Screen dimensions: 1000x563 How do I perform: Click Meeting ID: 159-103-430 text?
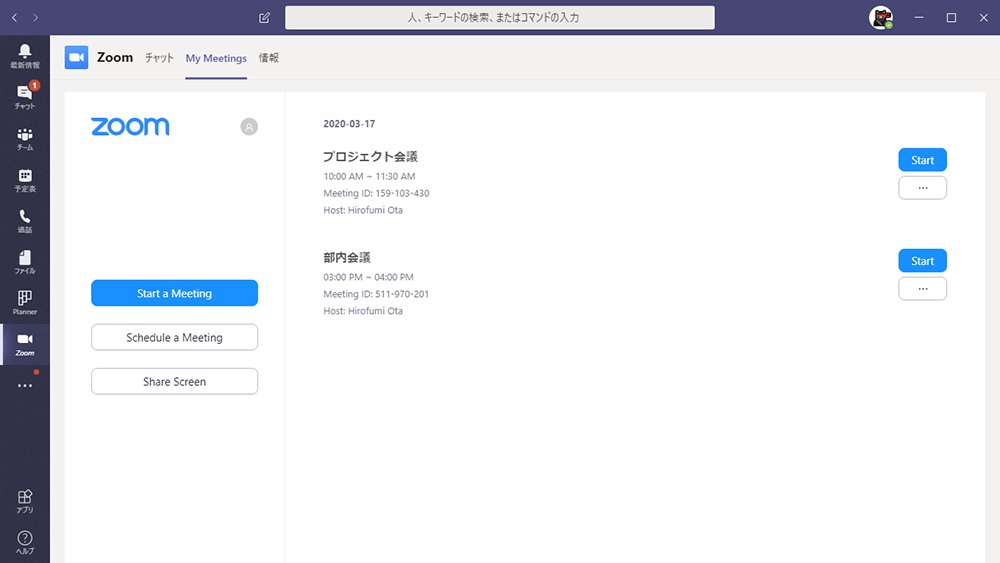coord(376,193)
